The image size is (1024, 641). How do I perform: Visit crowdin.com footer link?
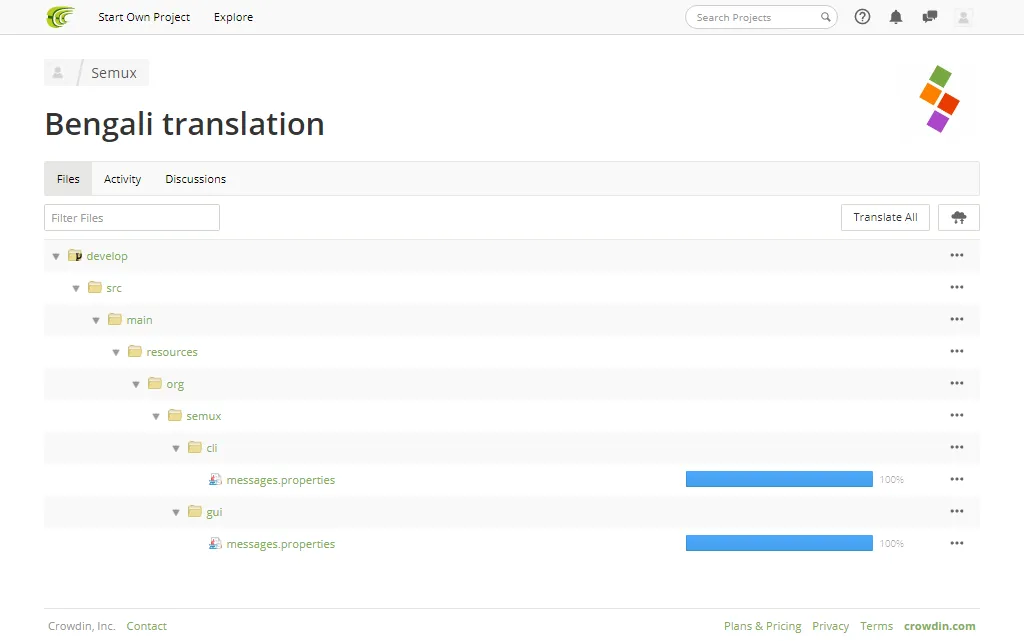[939, 626]
